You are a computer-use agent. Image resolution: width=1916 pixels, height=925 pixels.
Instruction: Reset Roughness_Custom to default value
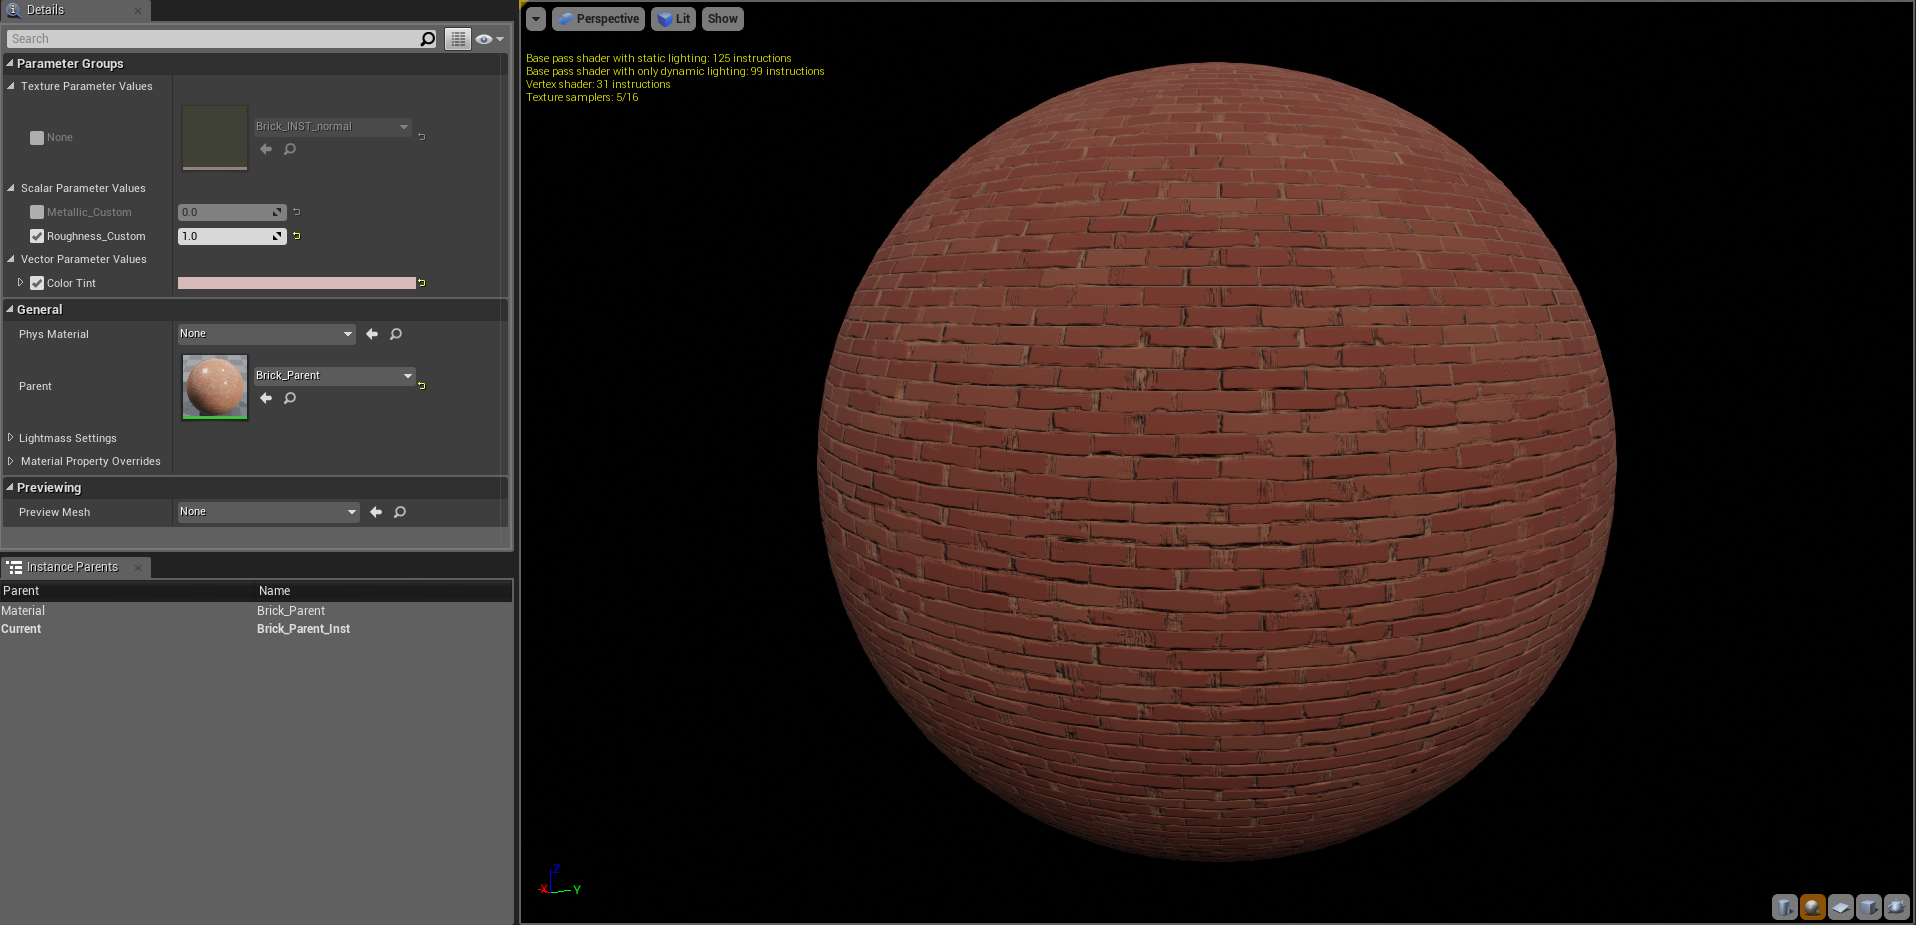[x=297, y=236]
